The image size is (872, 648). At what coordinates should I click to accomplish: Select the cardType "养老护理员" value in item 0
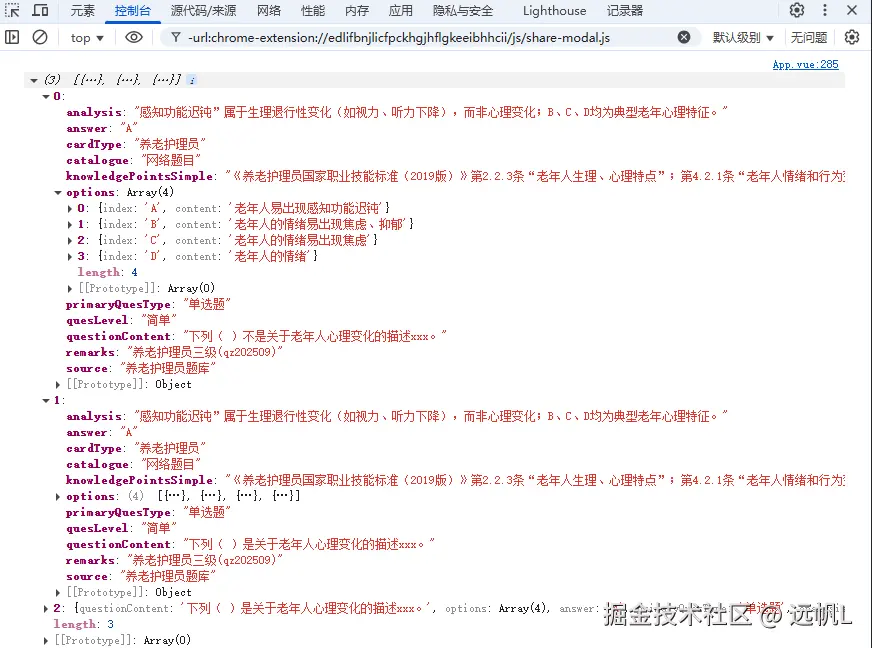pos(170,144)
